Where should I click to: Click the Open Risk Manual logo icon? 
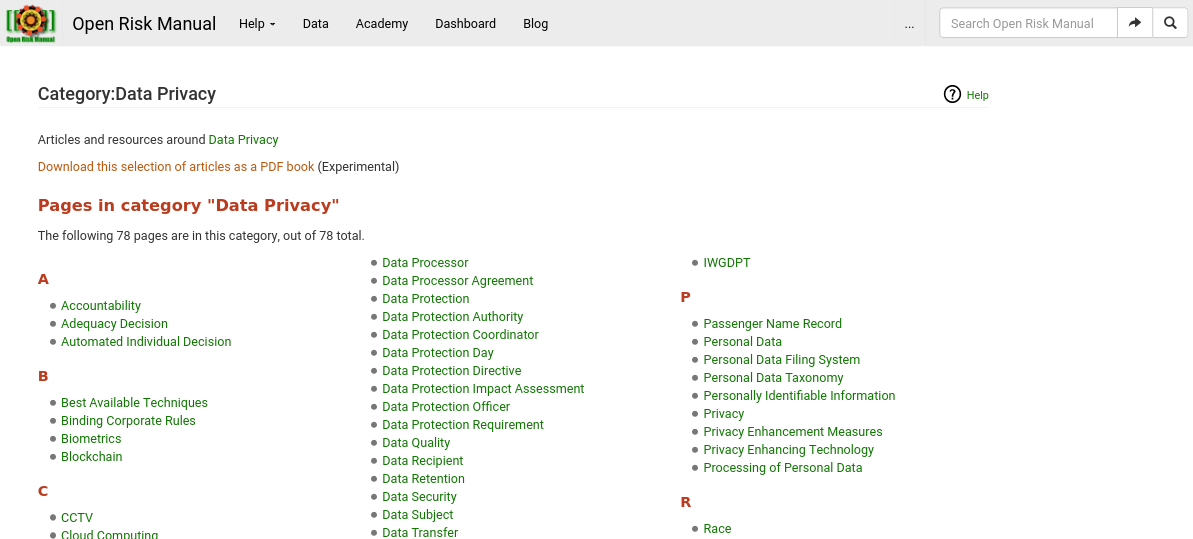pyautogui.click(x=30, y=23)
